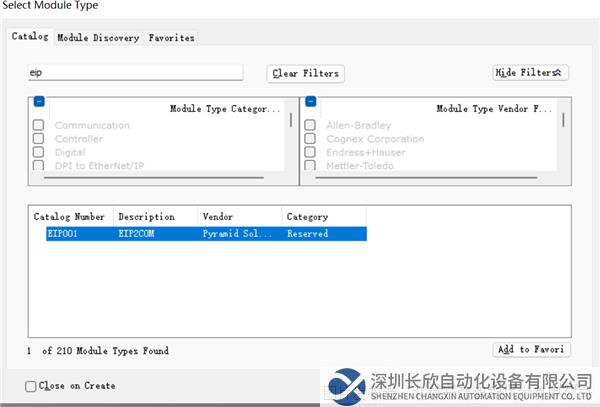Screen dimensions: 600x407
Task: Check the Allen-Bradley vendor filter
Action: (310, 126)
